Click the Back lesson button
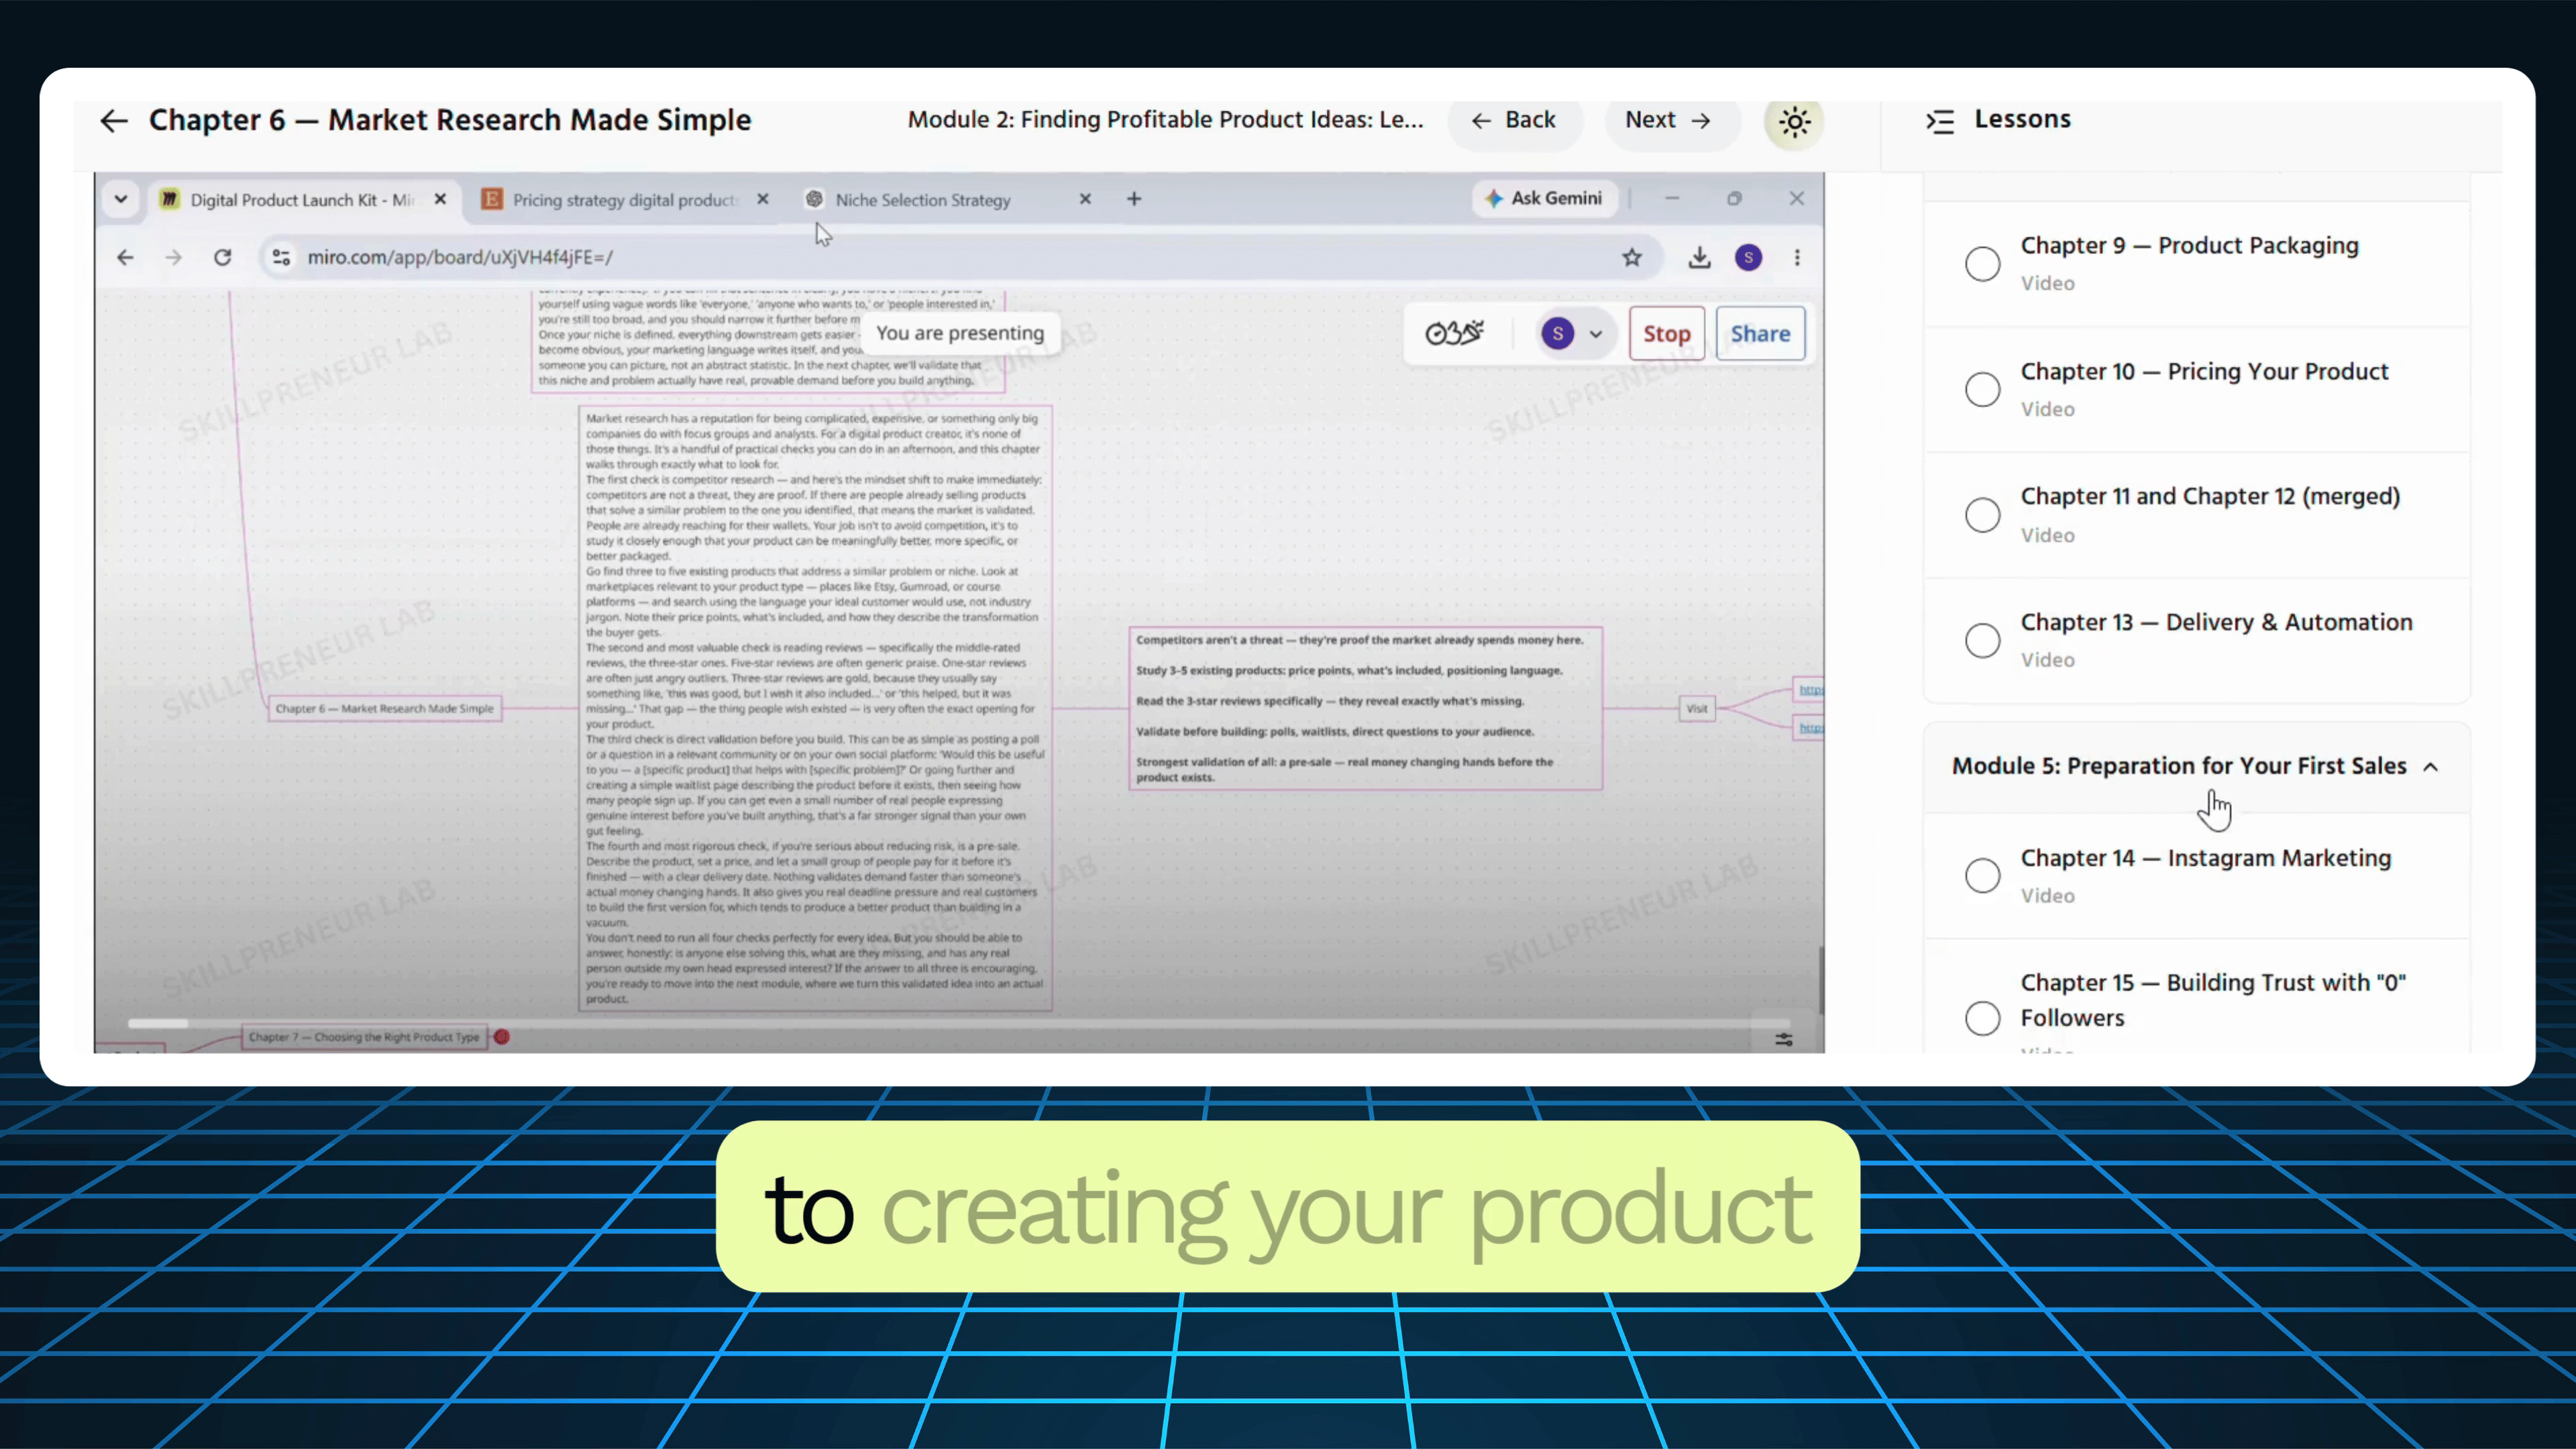The height and width of the screenshot is (1449, 2576). pos(1514,120)
